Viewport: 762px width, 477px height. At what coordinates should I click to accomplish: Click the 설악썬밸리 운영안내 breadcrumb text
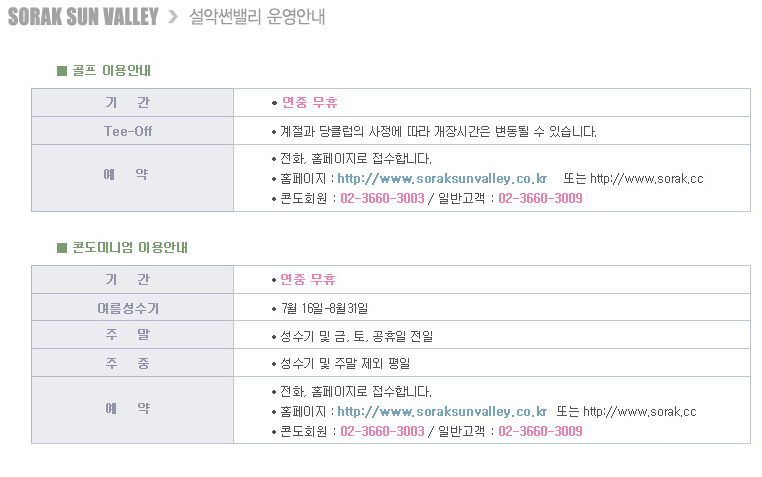[257, 17]
